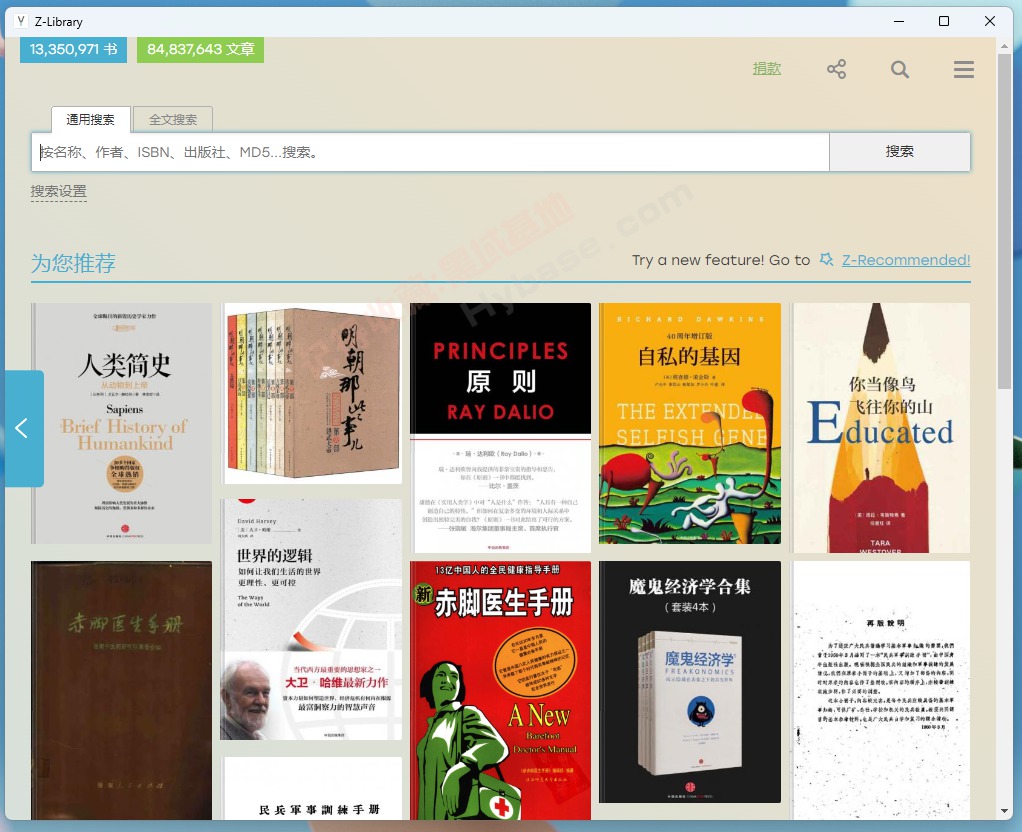Image resolution: width=1022 pixels, height=832 pixels.
Task: Switch to the 通用搜索 tab
Action: tap(91, 119)
